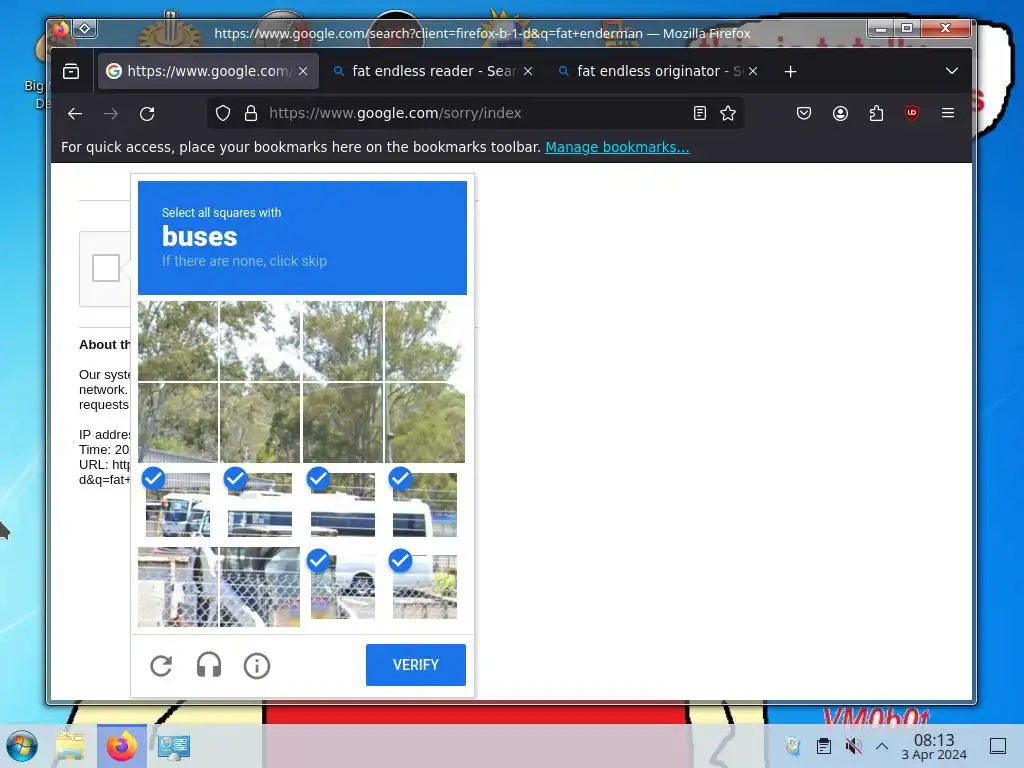The height and width of the screenshot is (768, 1024).
Task: Click the muted speaker tray icon
Action: point(853,746)
